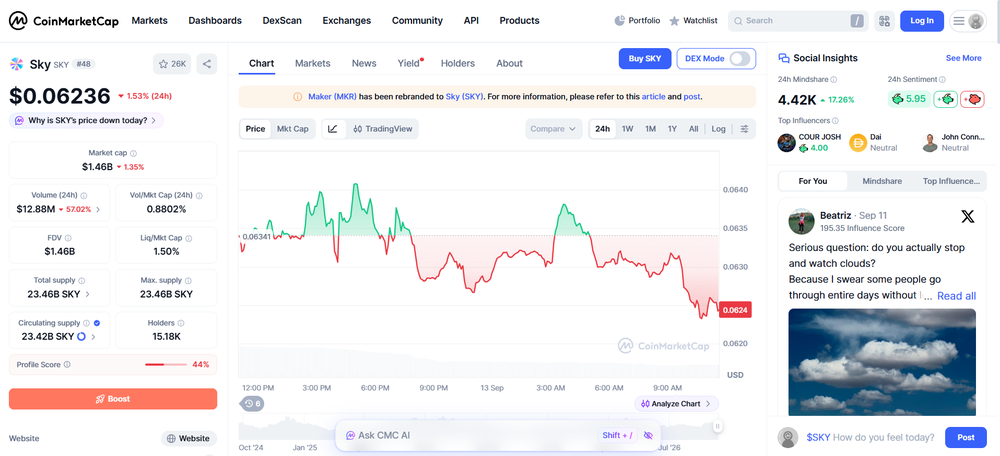Screen dimensions: 1000x456
Task: Select Price chart mode
Action: click(x=255, y=129)
